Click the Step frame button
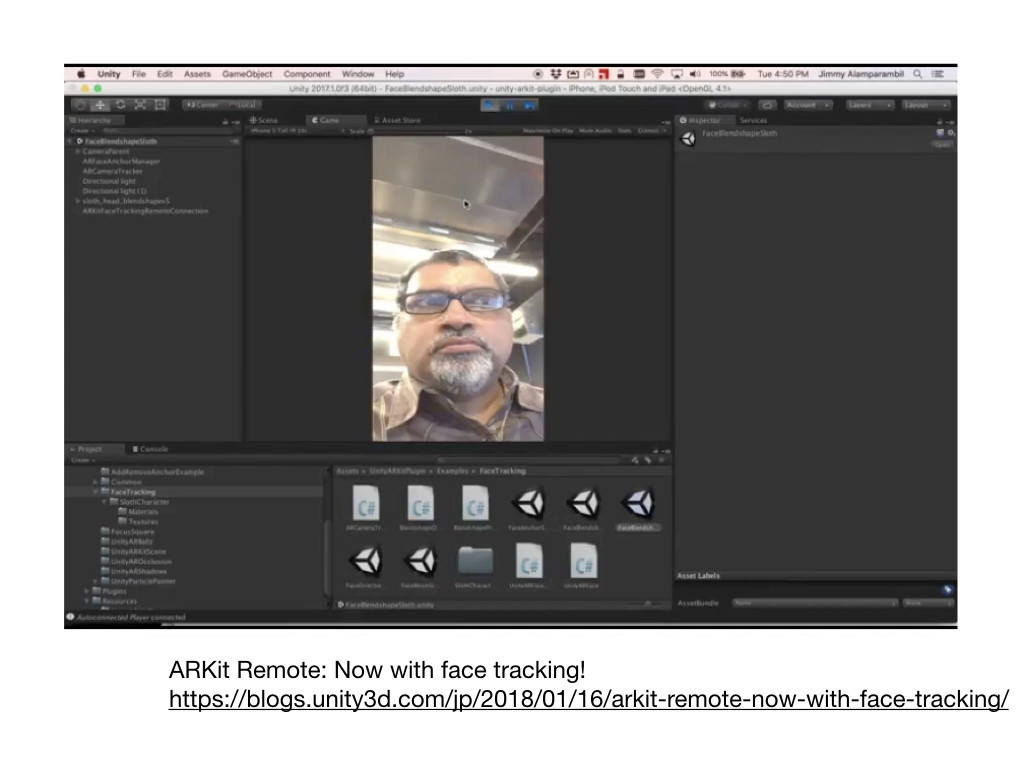This screenshot has width=1024, height=768. pyautogui.click(x=529, y=105)
